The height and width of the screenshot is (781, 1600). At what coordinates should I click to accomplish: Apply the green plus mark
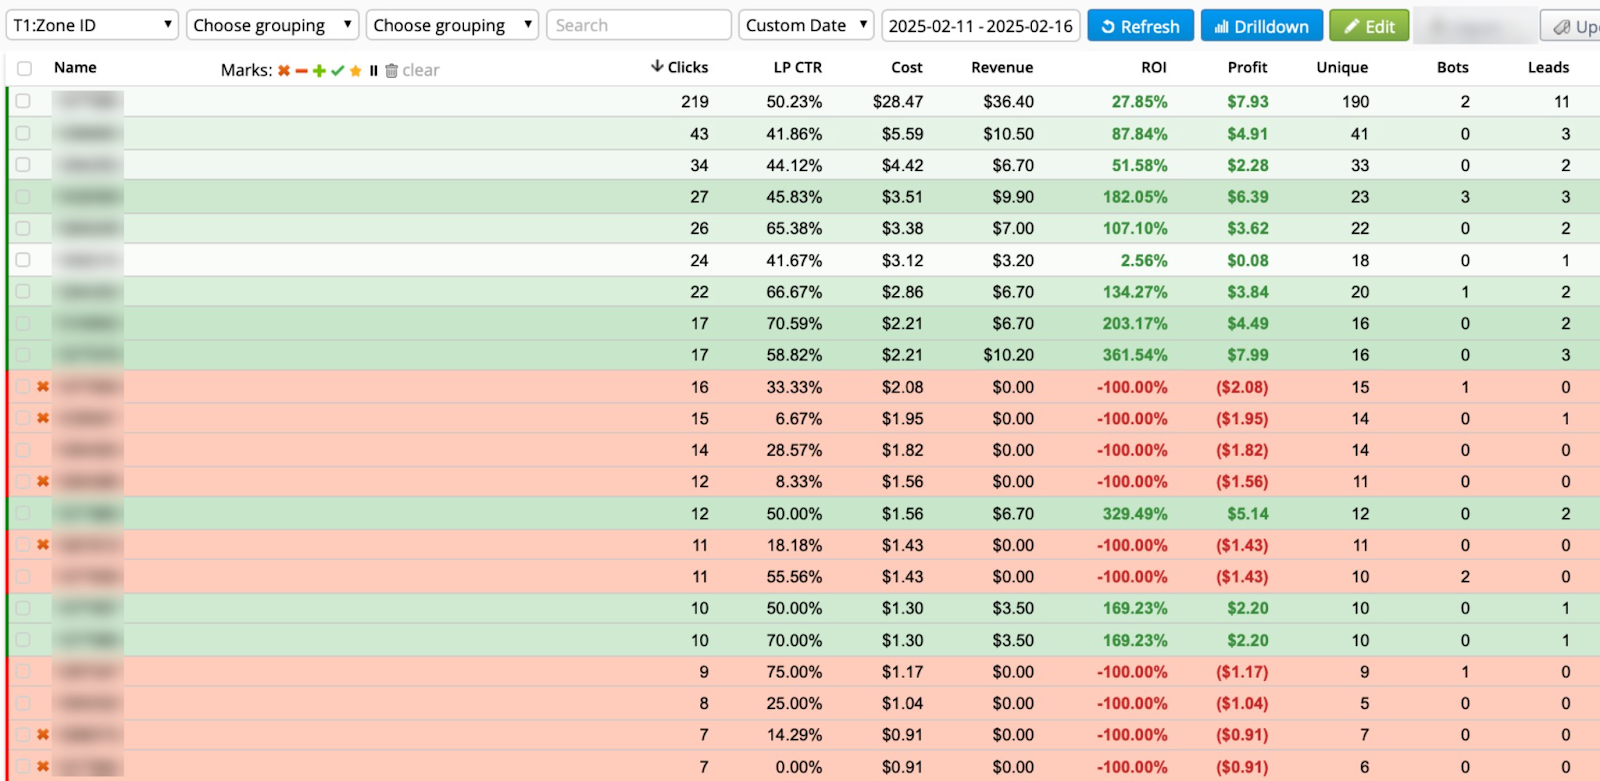tap(319, 70)
